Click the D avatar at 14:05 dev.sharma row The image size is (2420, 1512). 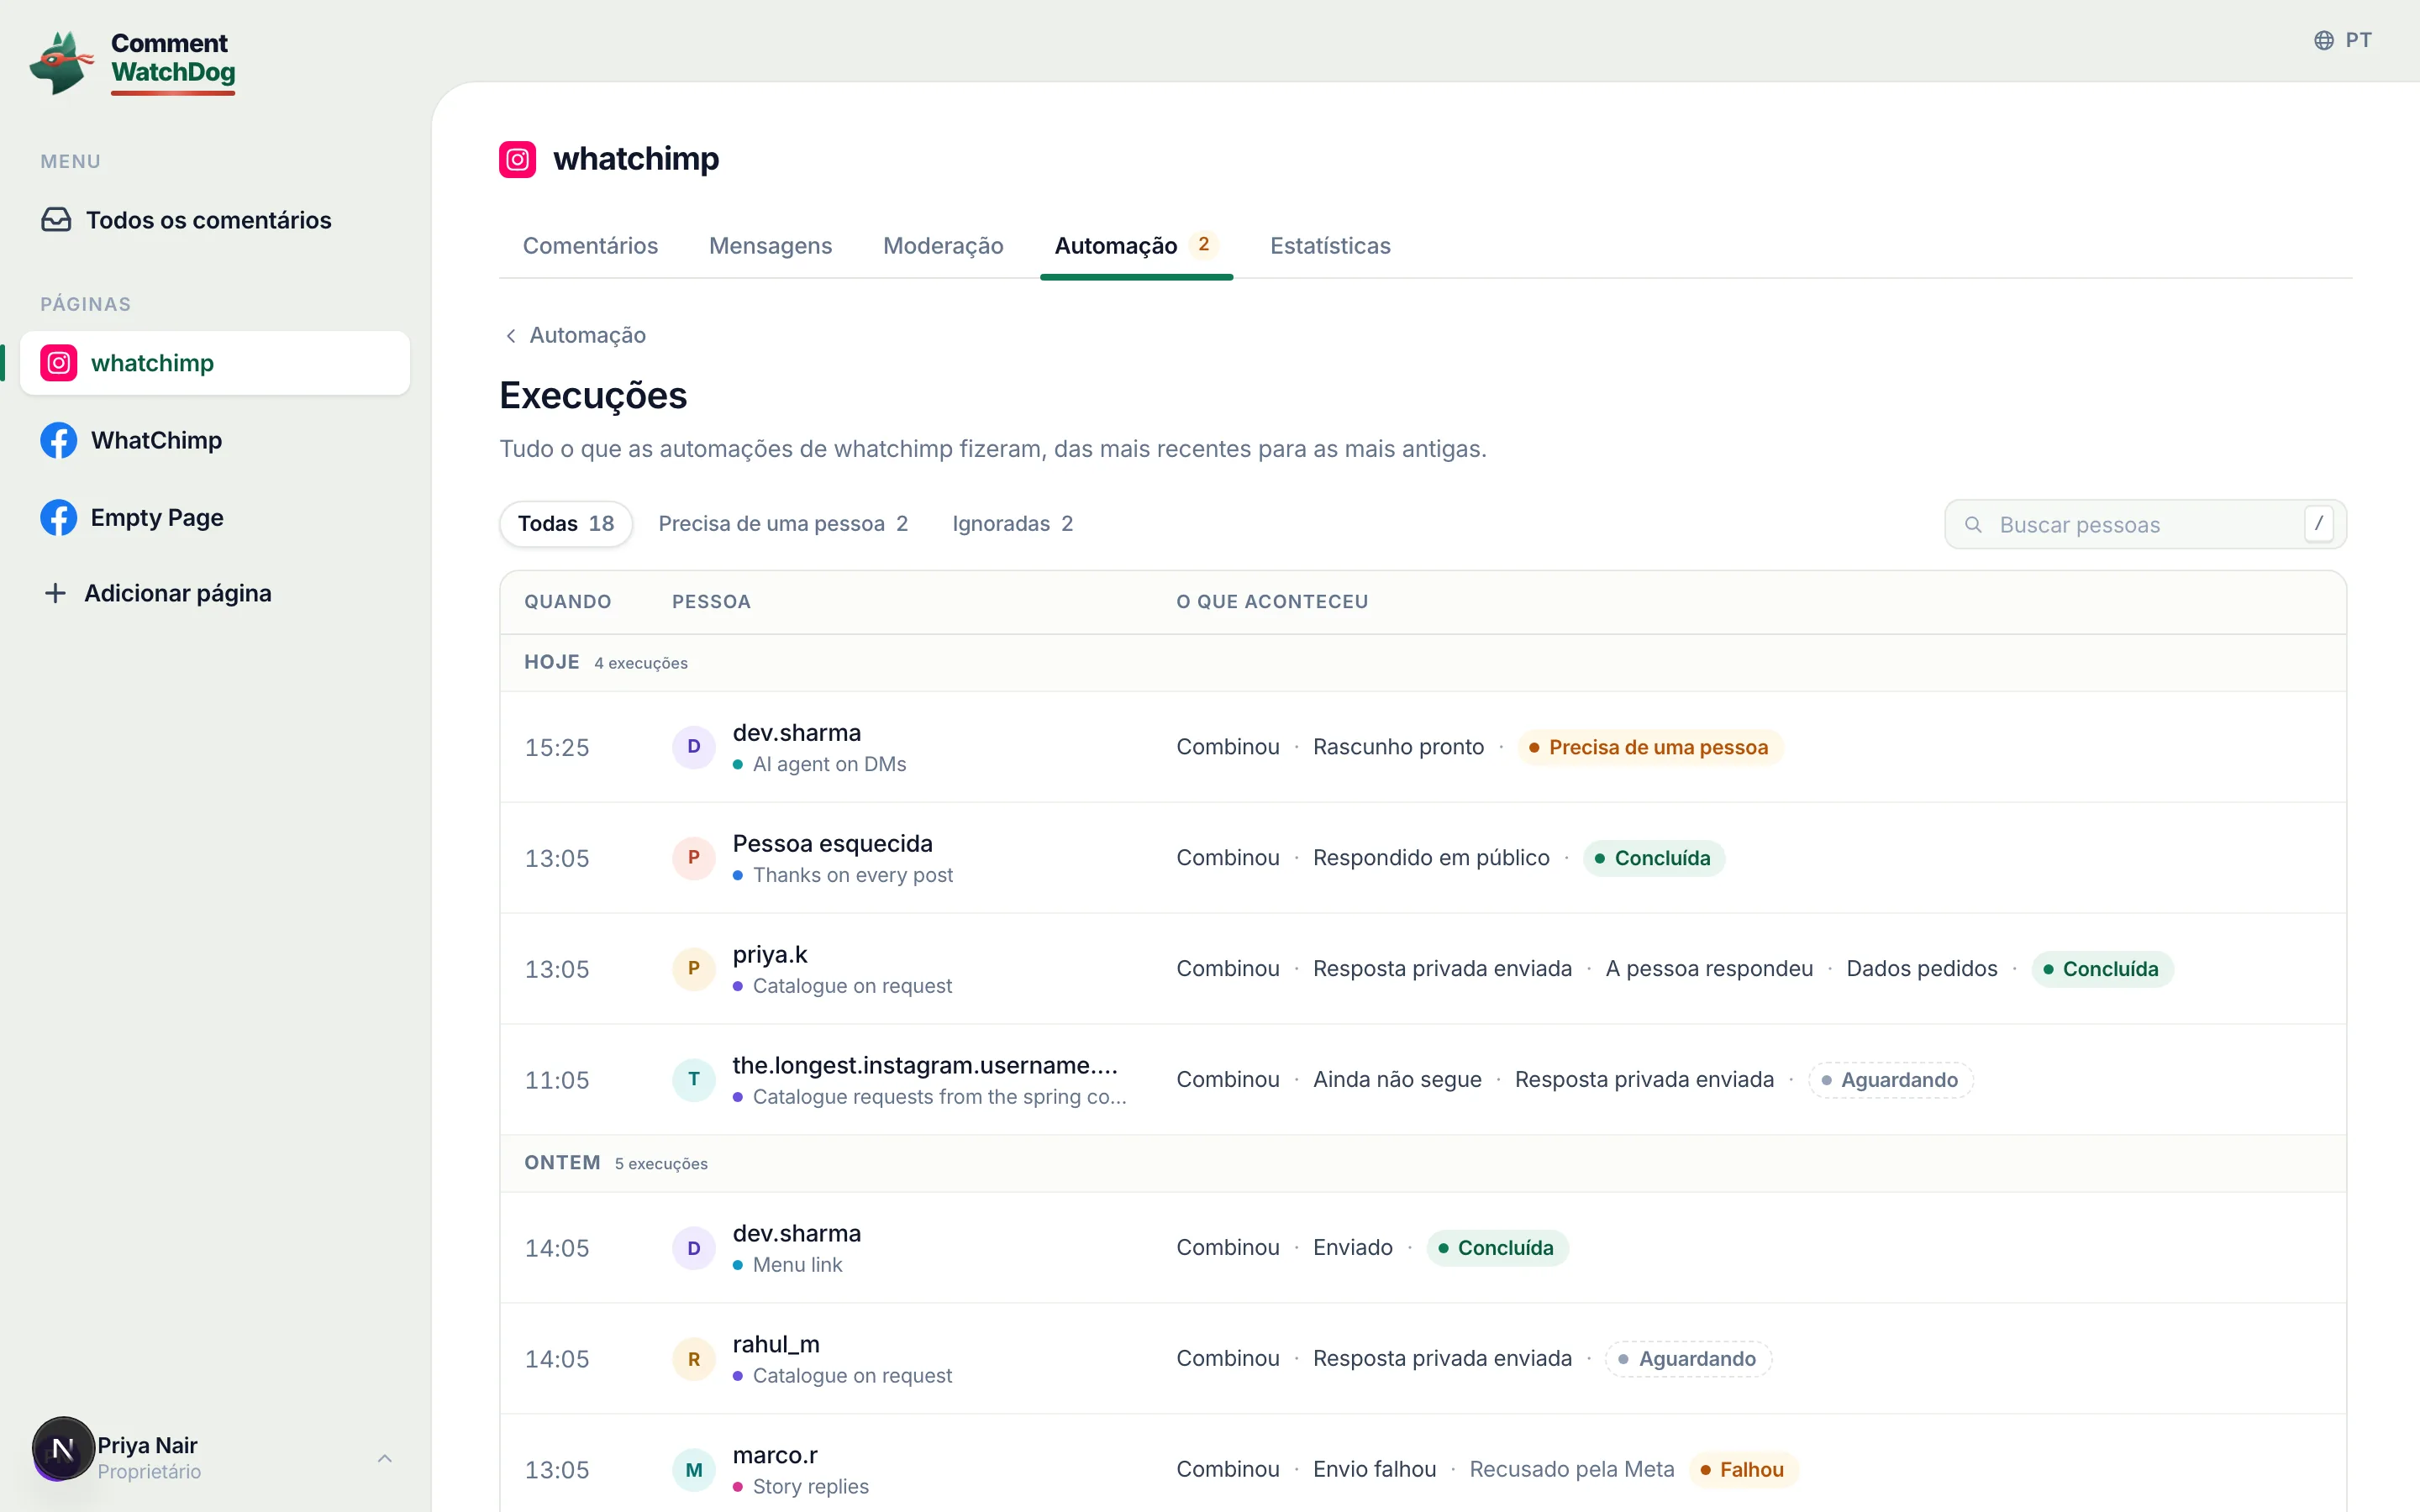[x=693, y=1248]
